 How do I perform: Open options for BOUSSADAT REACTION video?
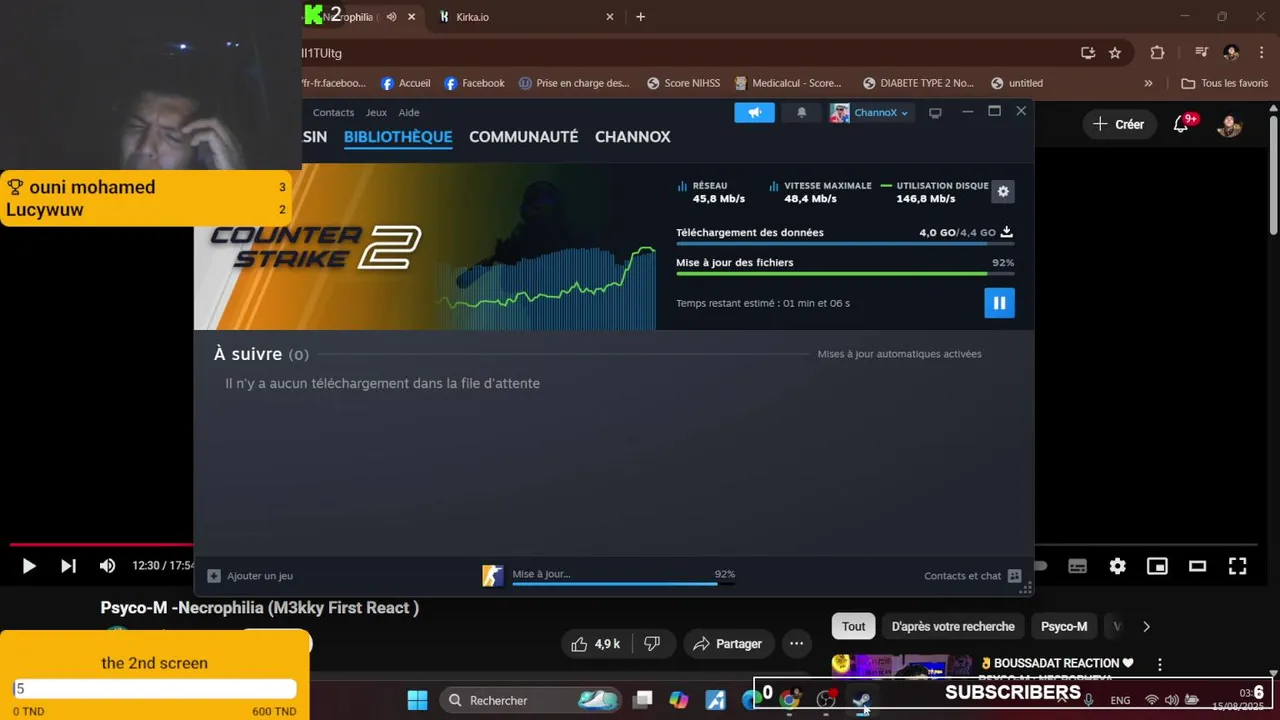(x=1160, y=664)
